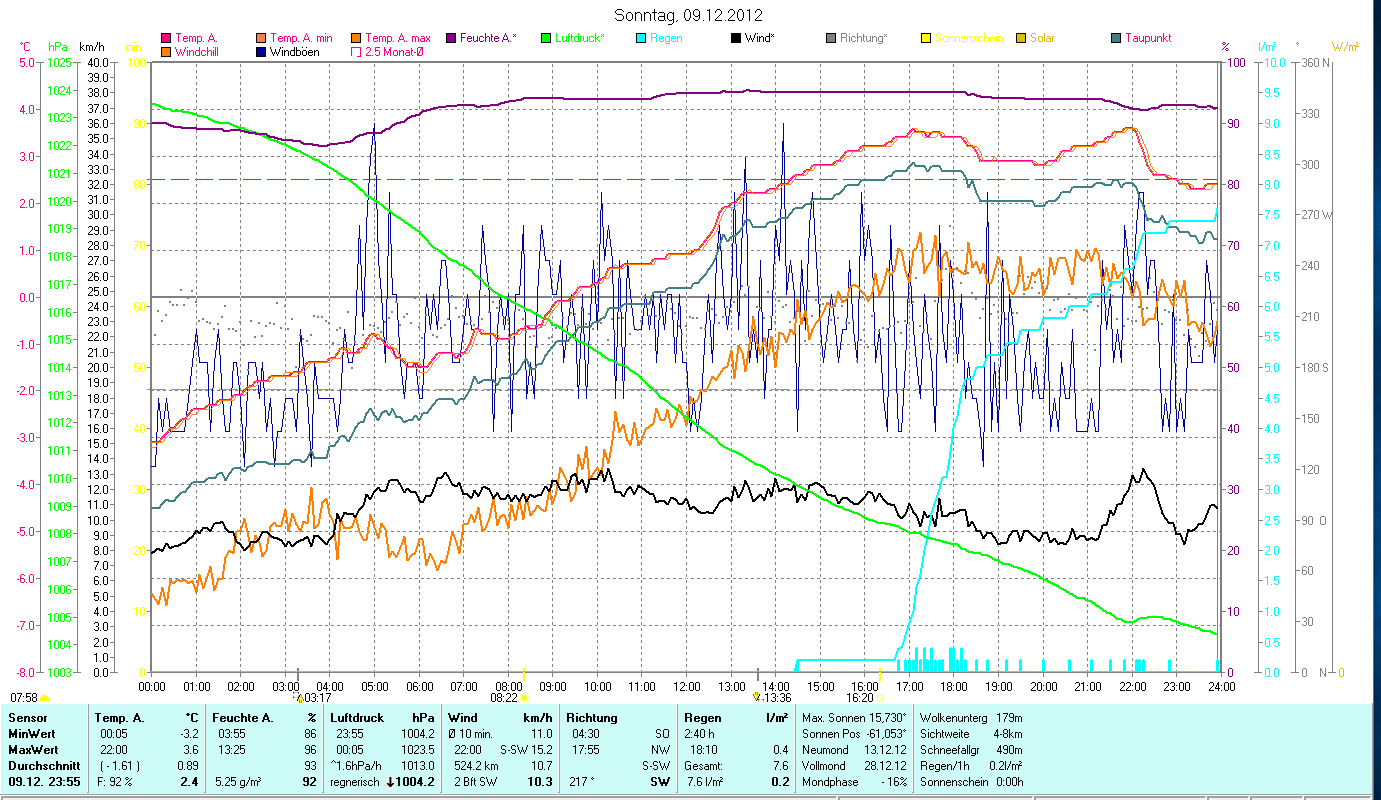Image resolution: width=1381 pixels, height=800 pixels.
Task: Click the teal Taupunkt legend swatch
Action: click(1116, 38)
